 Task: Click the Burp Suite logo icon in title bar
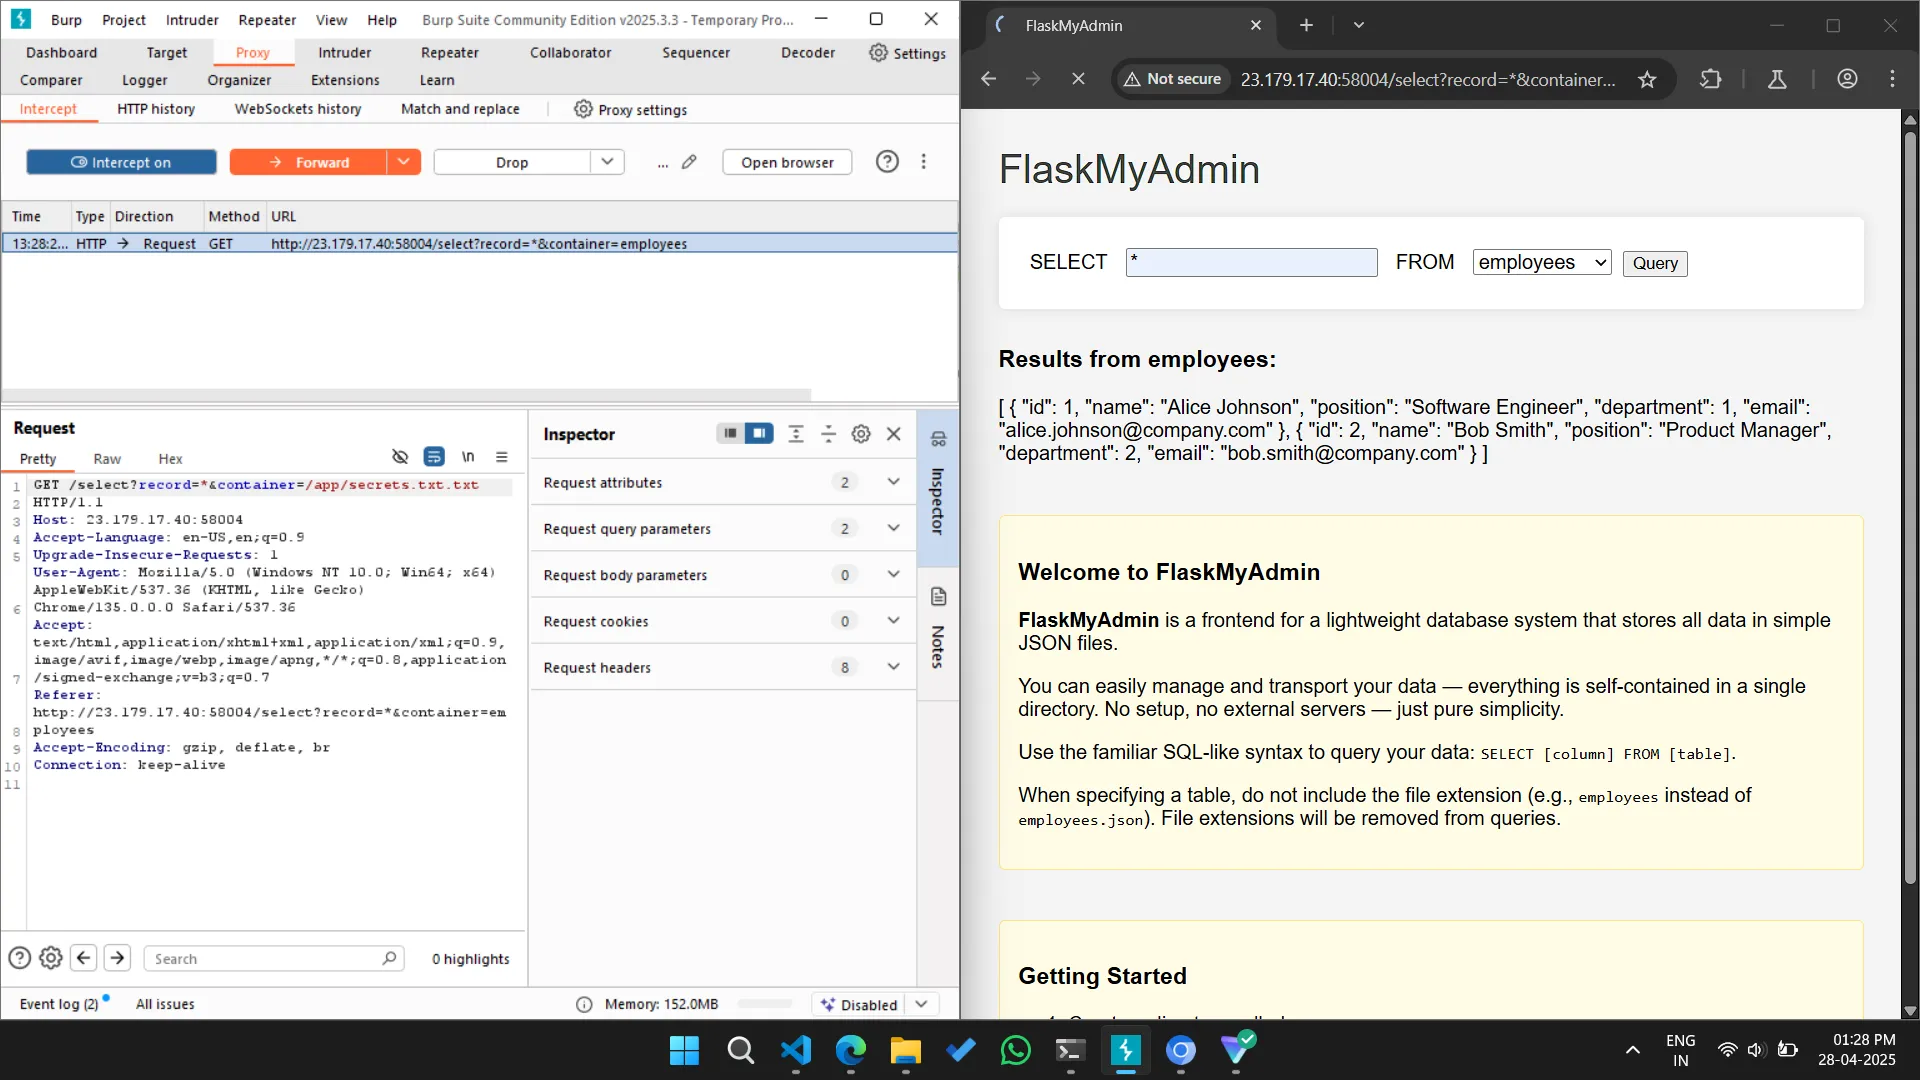21,19
